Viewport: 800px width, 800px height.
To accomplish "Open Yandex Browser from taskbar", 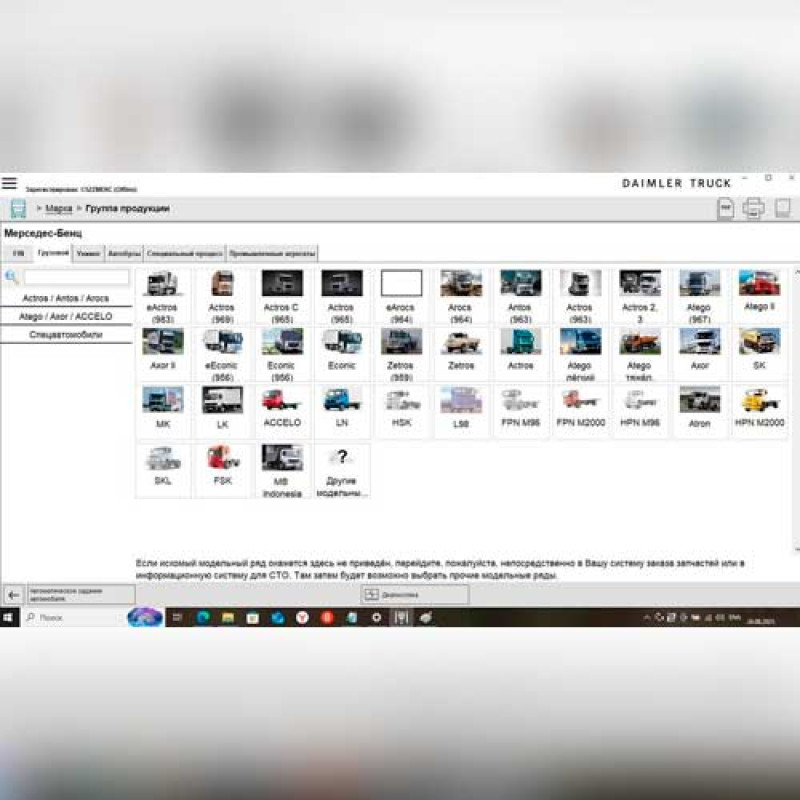I will pos(303,617).
